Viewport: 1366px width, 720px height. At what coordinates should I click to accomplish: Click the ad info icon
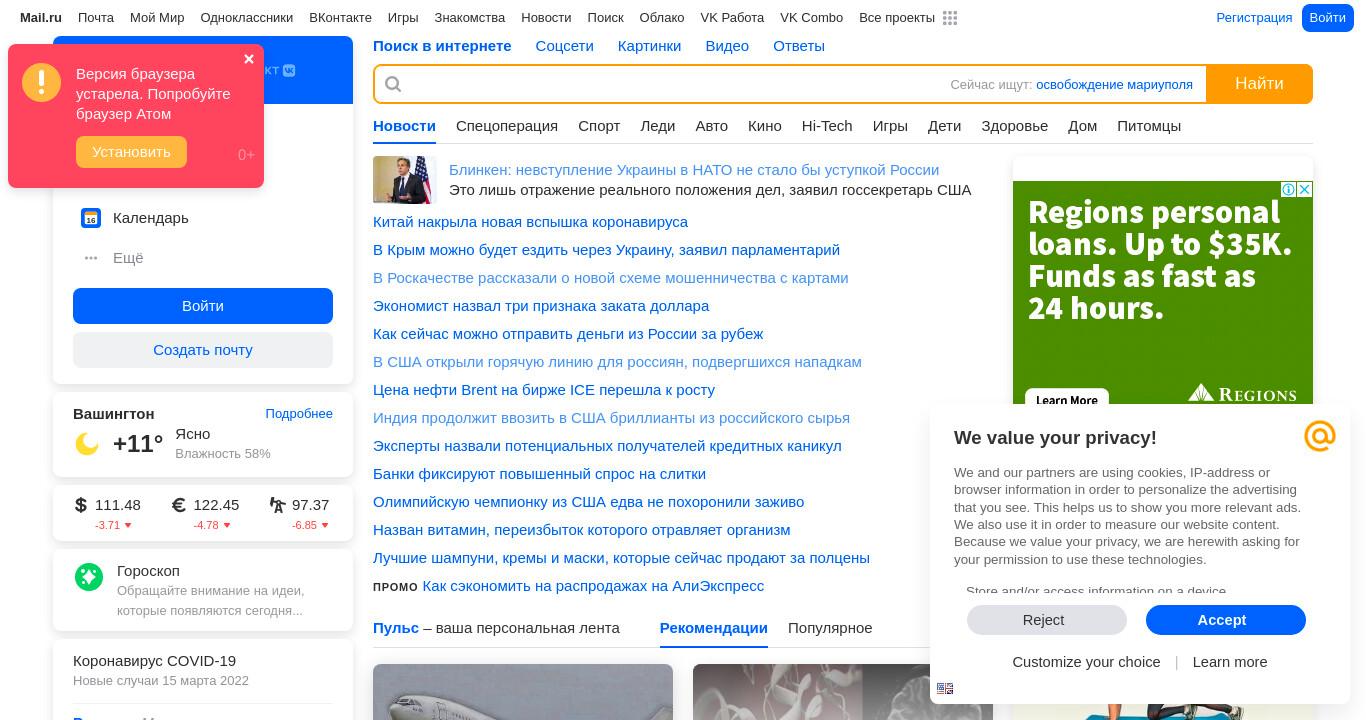[x=1289, y=190]
